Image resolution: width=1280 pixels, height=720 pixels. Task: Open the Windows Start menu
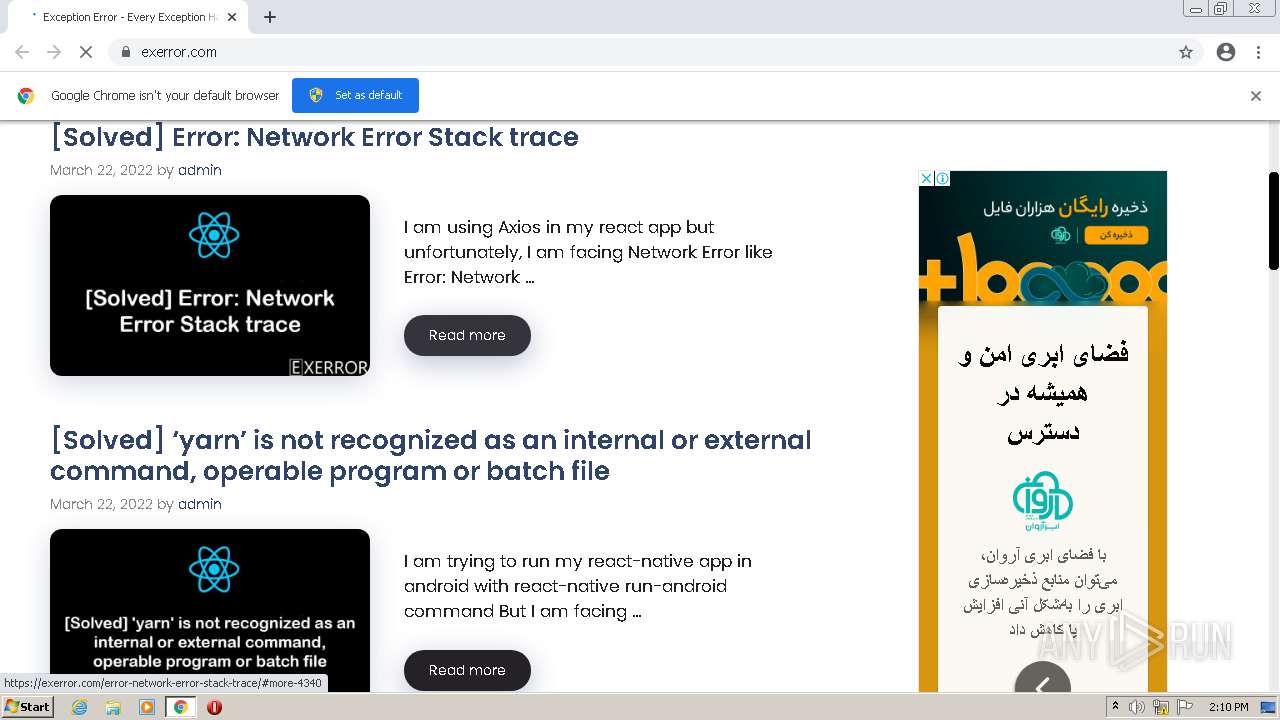pos(28,707)
